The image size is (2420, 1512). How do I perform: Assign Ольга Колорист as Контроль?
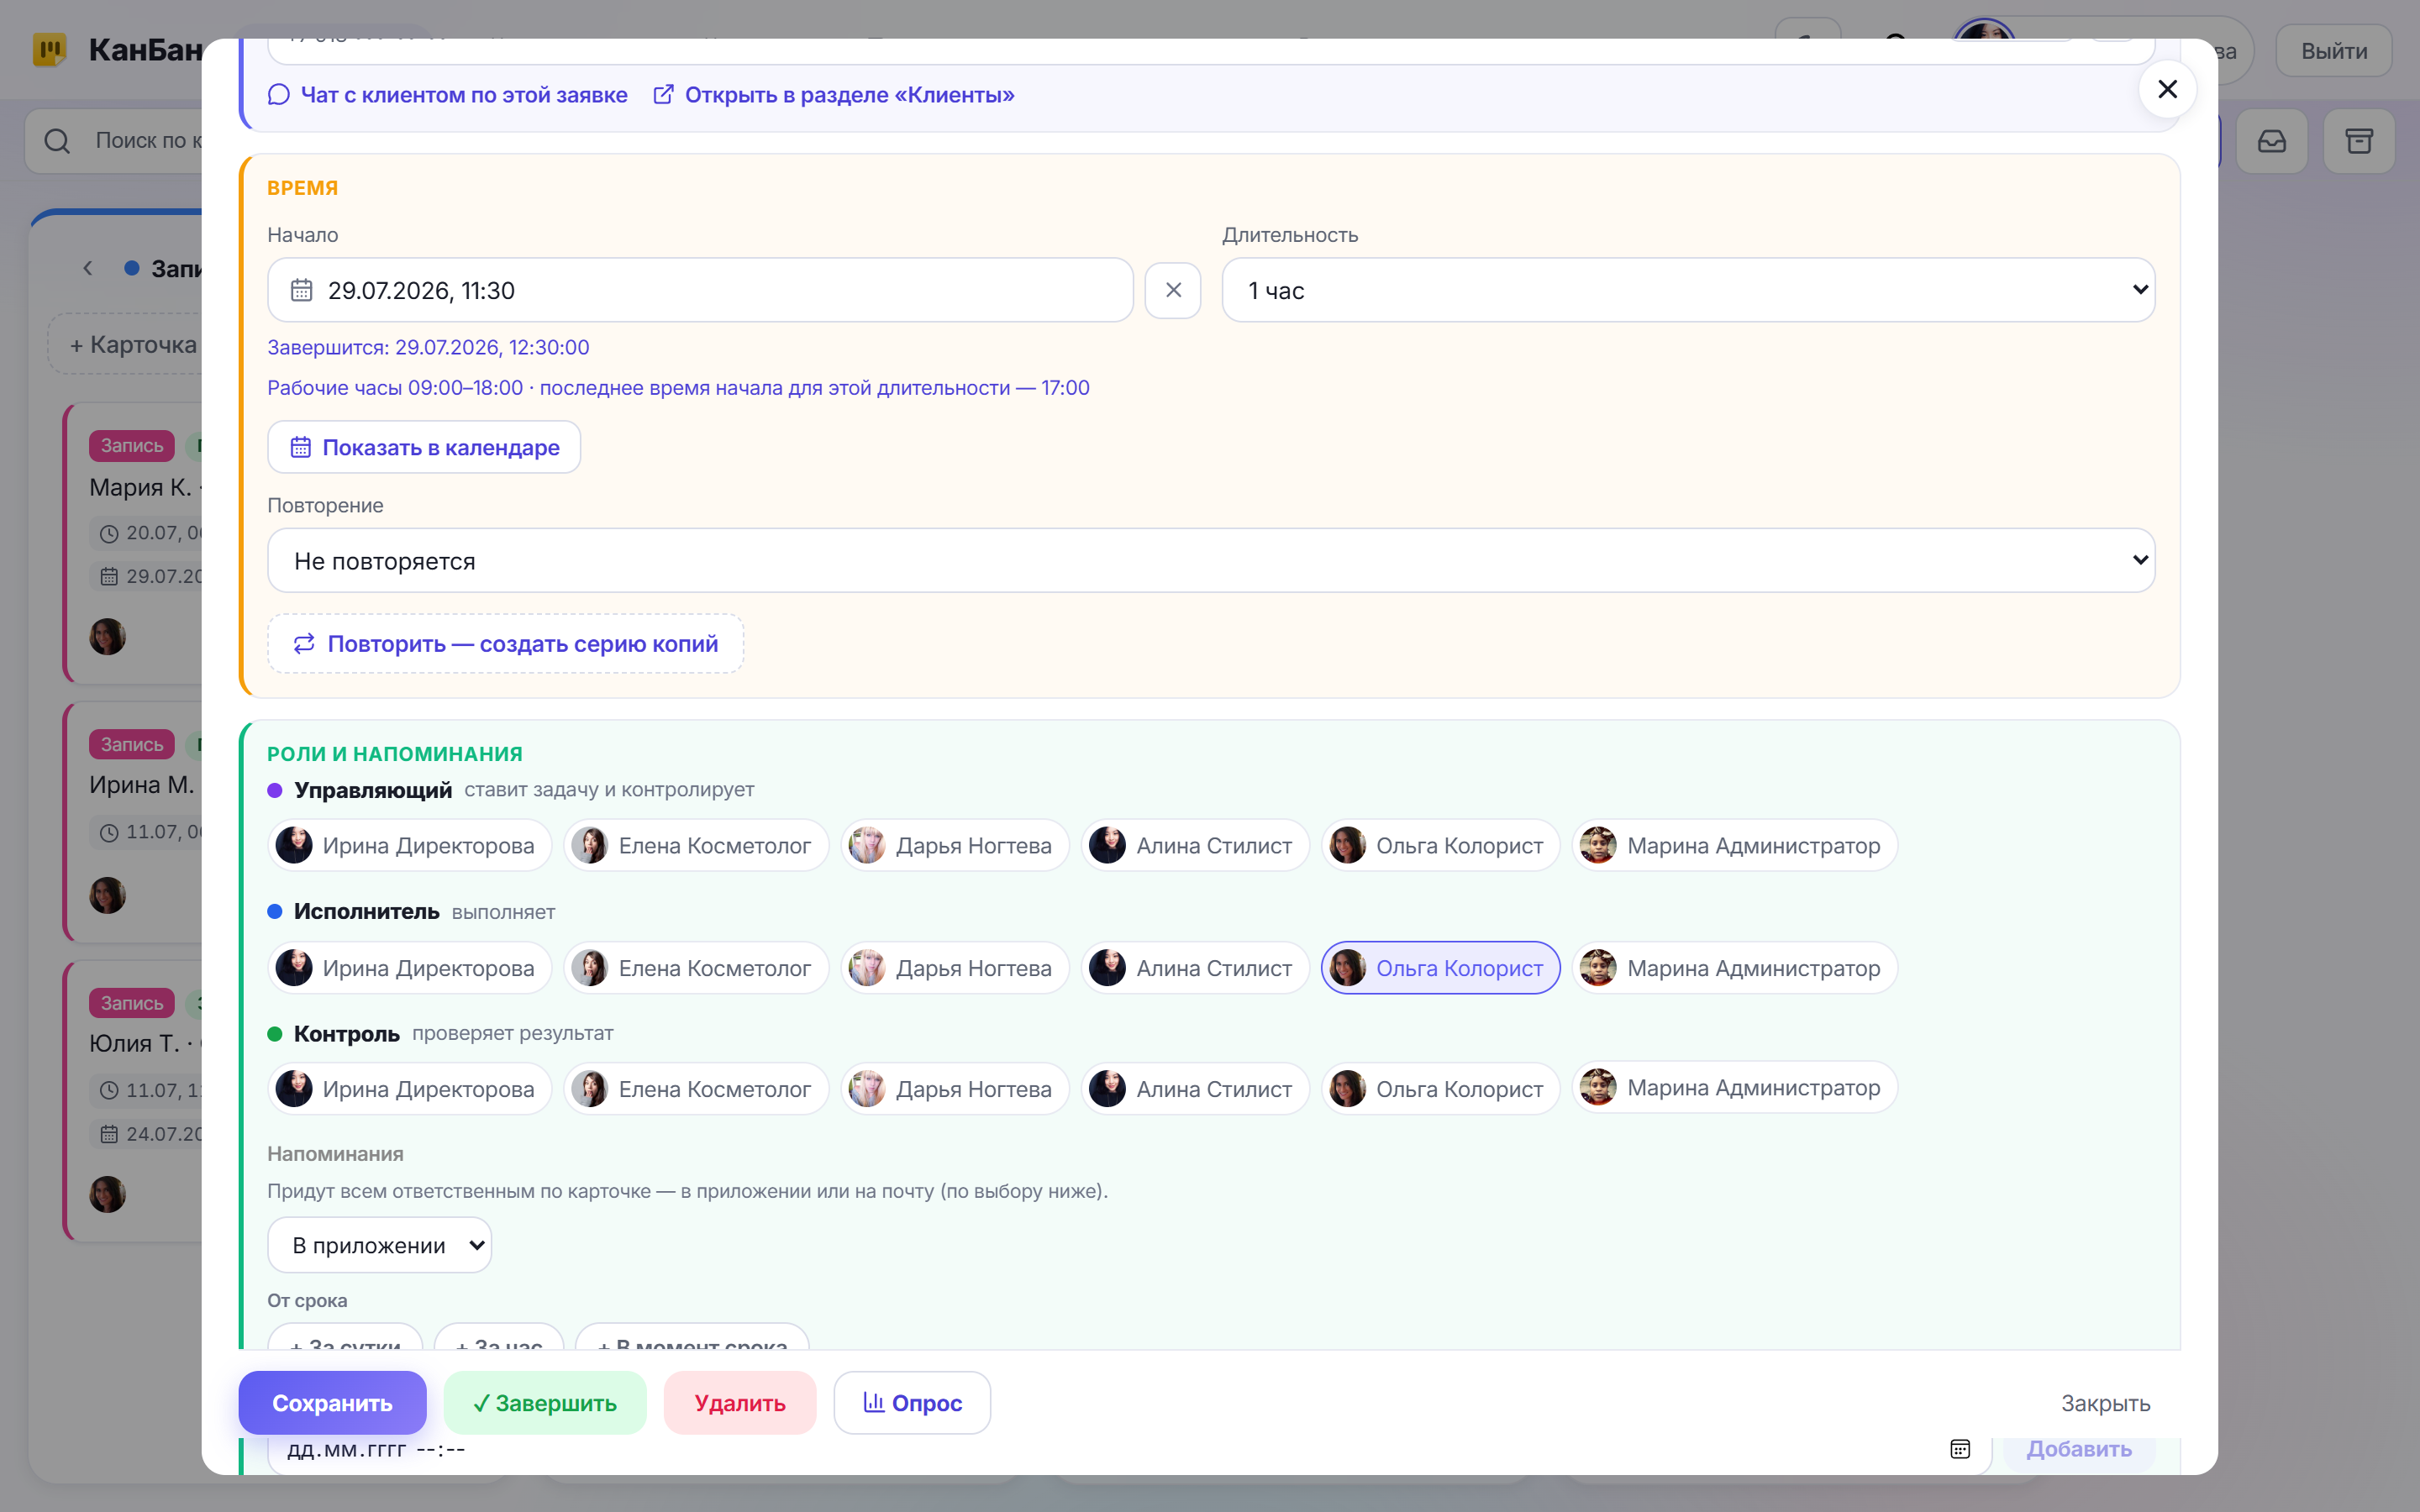pyautogui.click(x=1440, y=1089)
